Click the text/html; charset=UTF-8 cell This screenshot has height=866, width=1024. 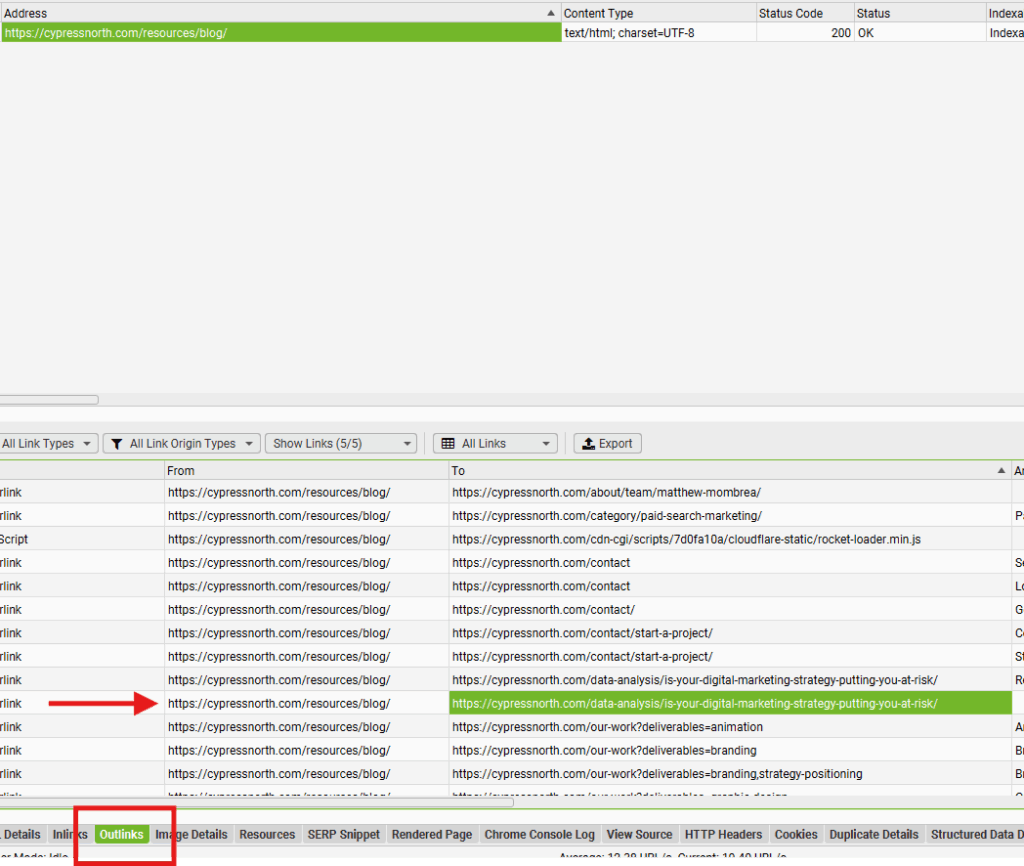tap(658, 33)
